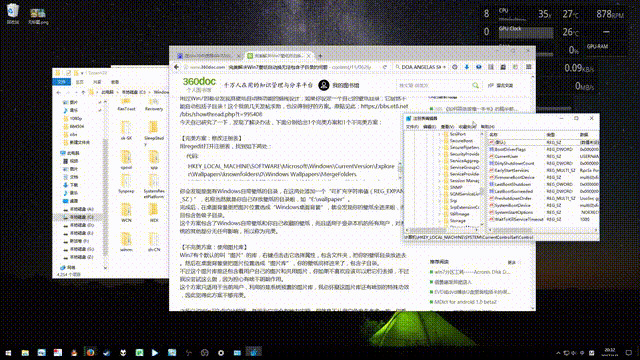
Task: Open File Explorer from the taskbar
Action: click(x=25, y=353)
